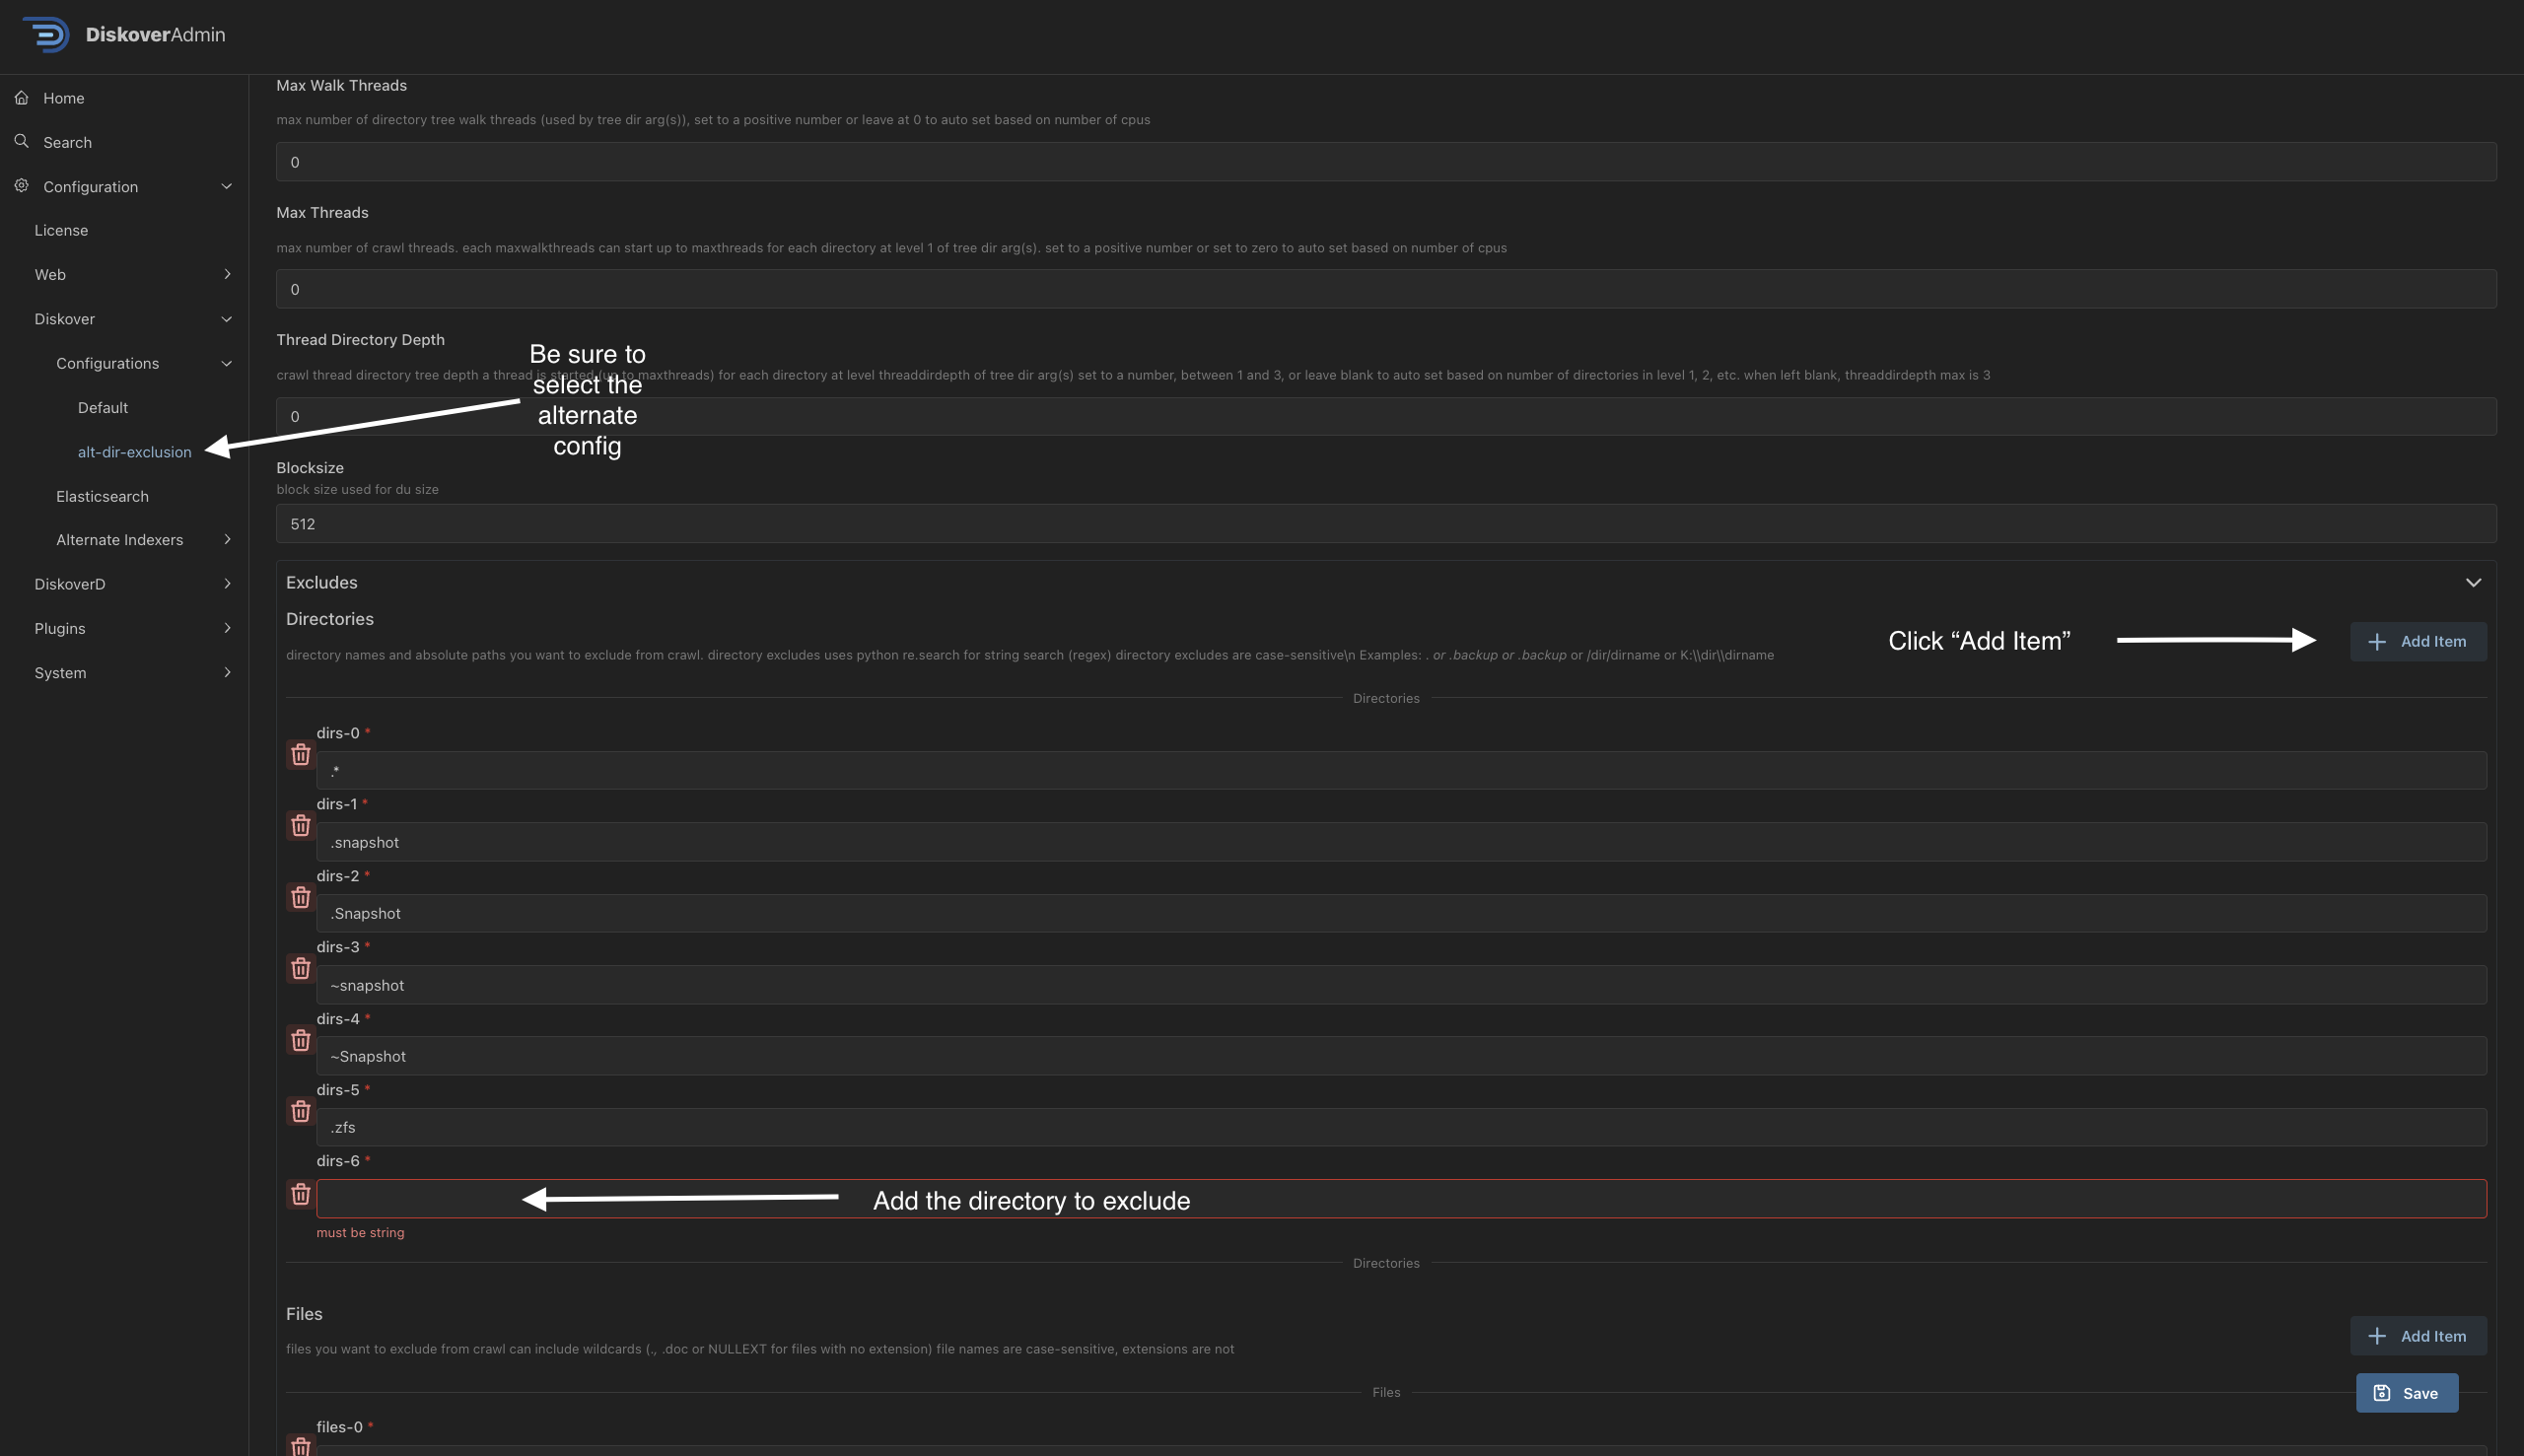Click the Thread Directory Depth input field
Screen dimensions: 2524x1456
click(1386, 416)
